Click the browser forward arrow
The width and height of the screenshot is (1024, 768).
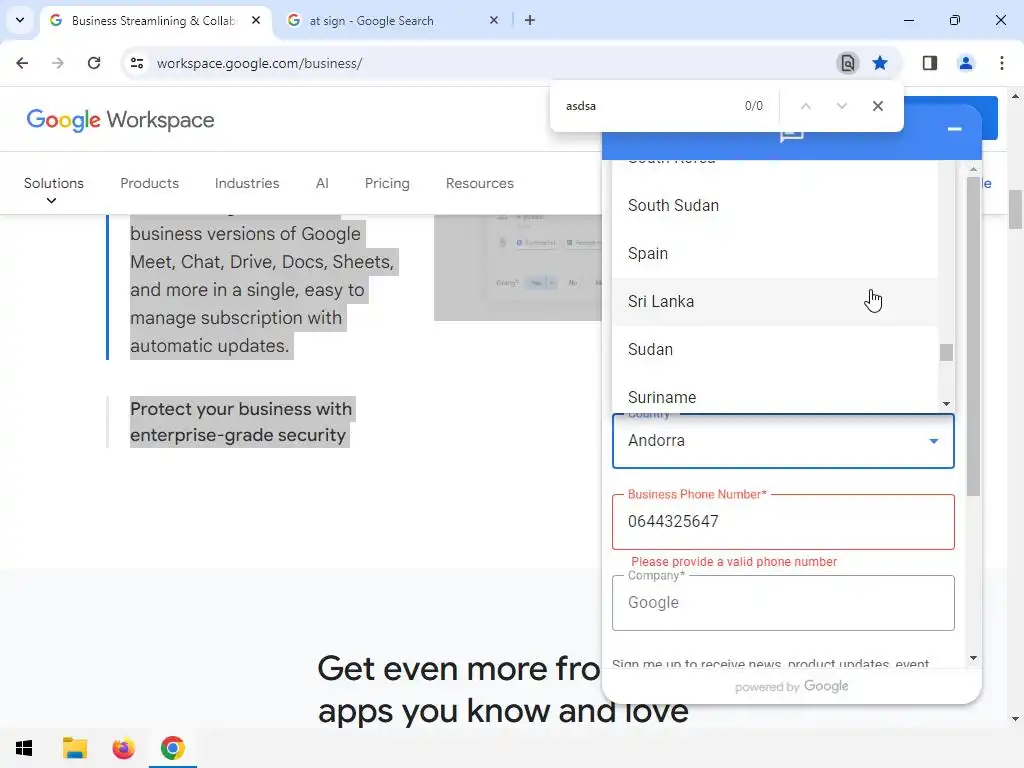[58, 63]
